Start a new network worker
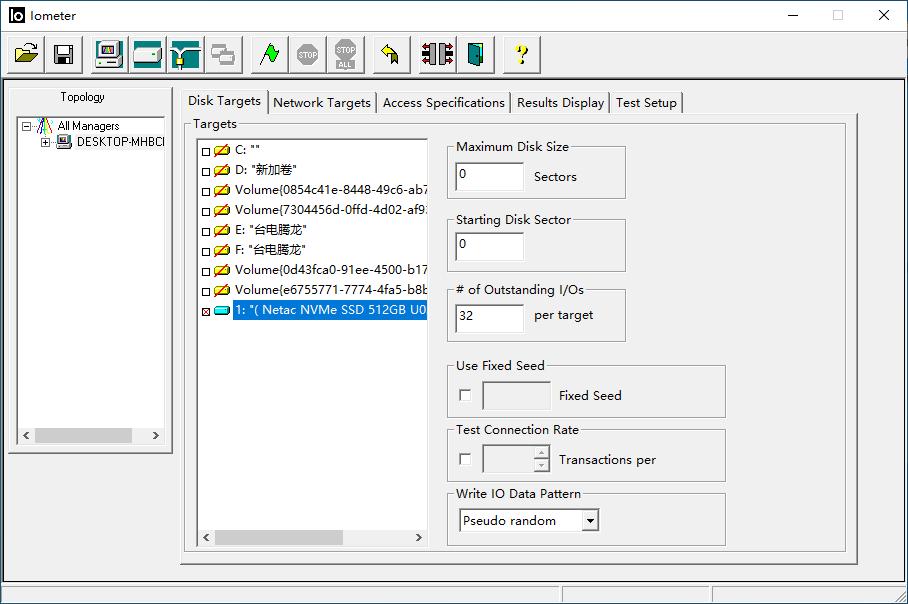 click(x=185, y=54)
